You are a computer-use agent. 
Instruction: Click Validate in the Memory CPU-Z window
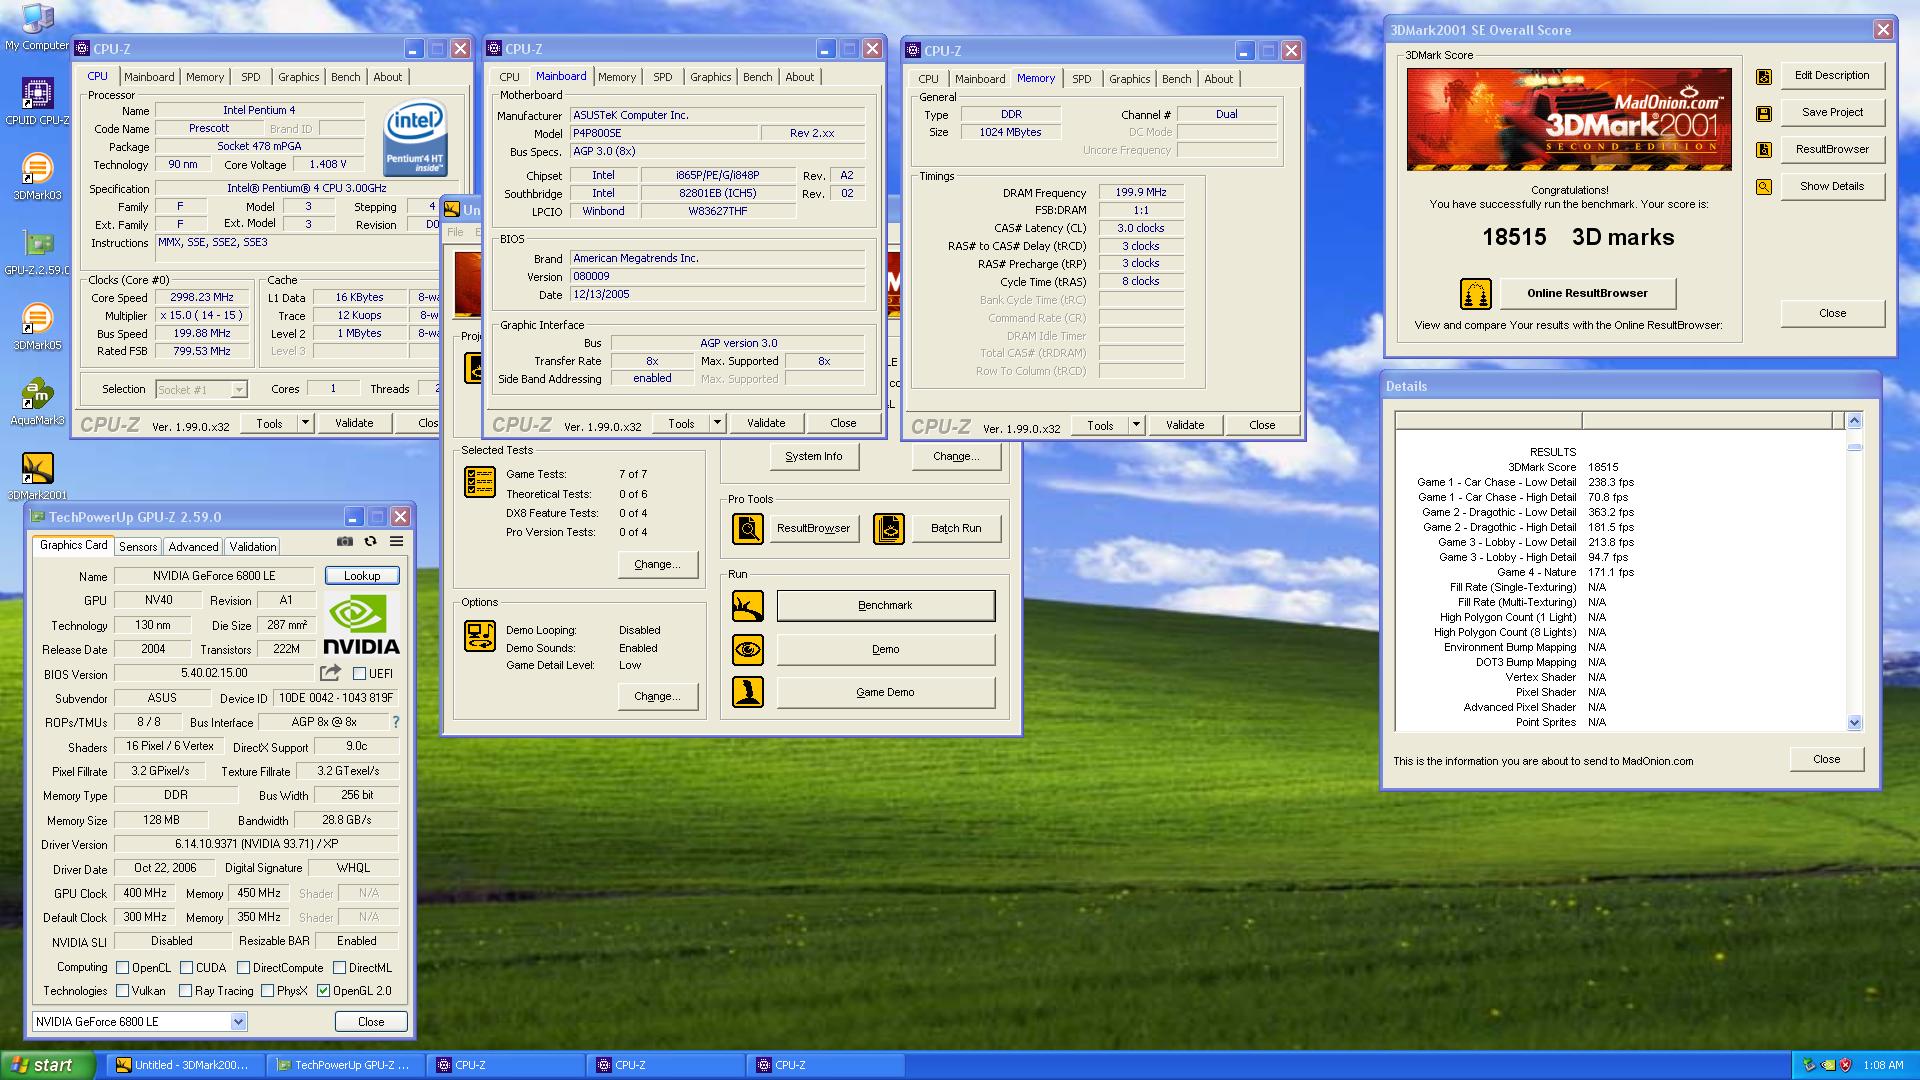[1185, 425]
